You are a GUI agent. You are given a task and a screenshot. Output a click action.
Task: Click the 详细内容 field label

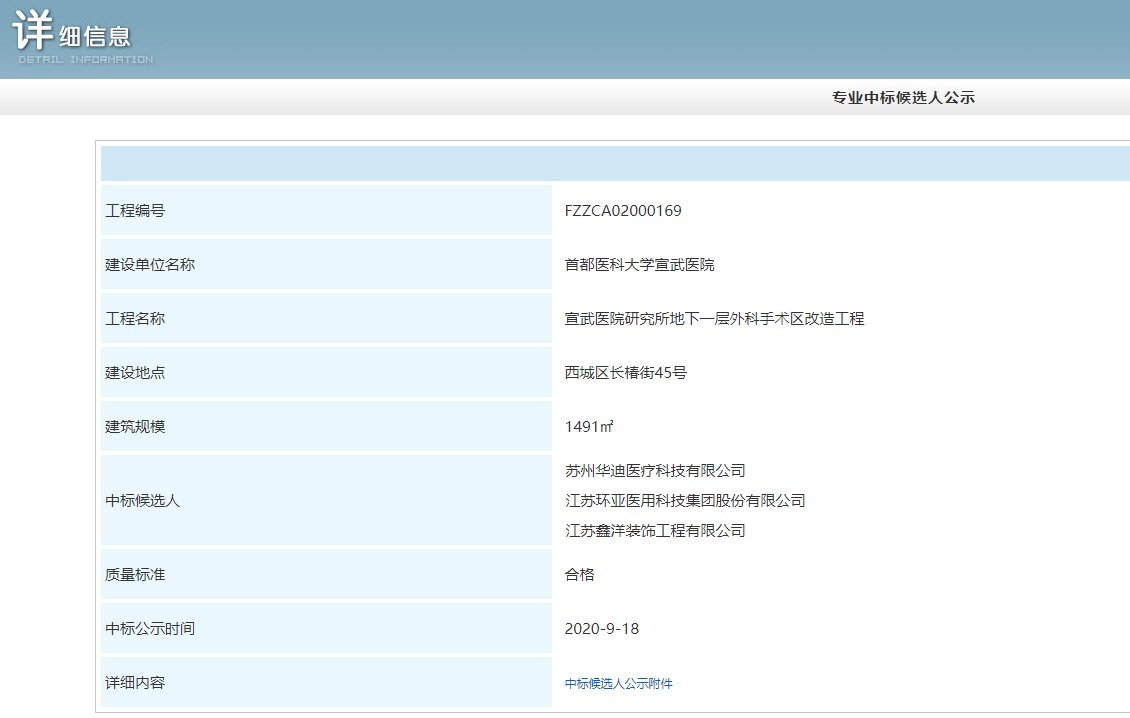tap(135, 683)
